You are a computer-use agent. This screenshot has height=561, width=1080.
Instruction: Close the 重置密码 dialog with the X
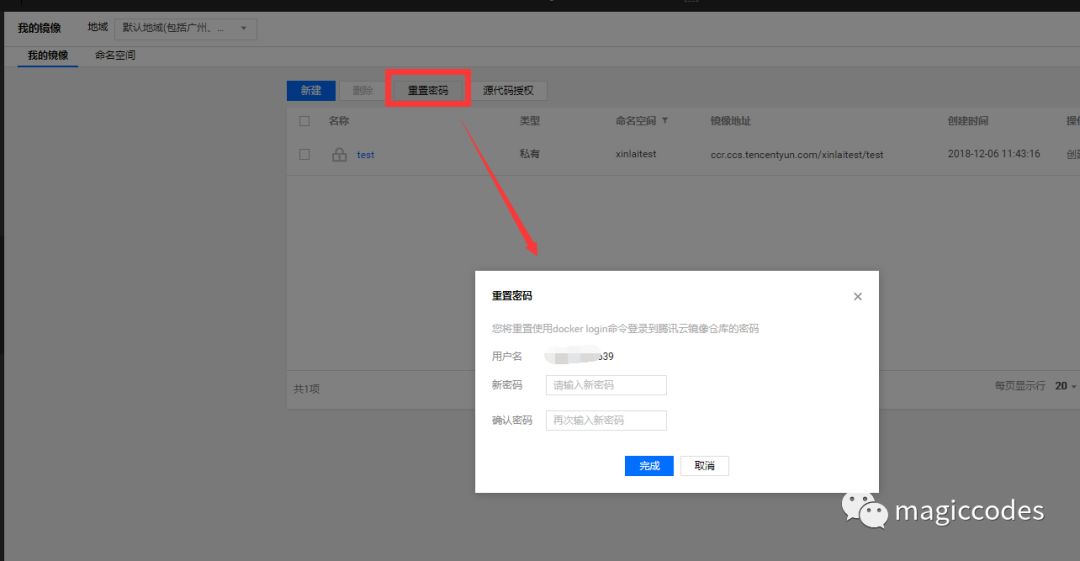pyautogui.click(x=858, y=296)
